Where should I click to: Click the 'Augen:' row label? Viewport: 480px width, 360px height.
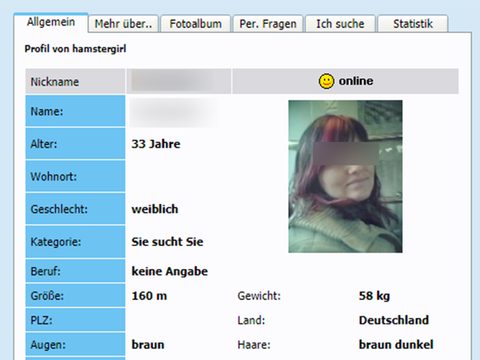(48, 345)
